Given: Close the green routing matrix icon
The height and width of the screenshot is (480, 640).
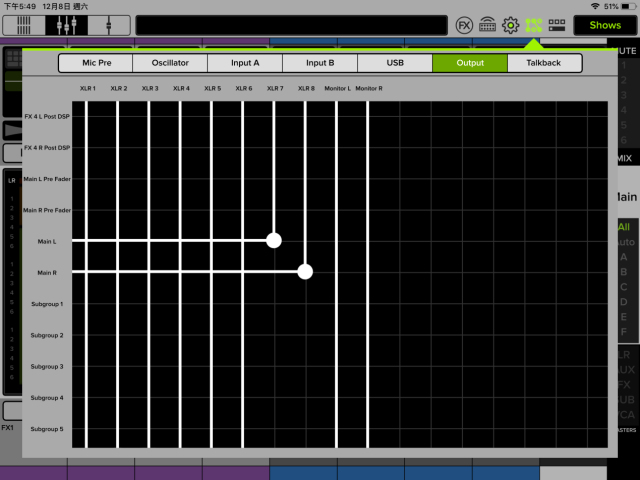Looking at the screenshot, I should coord(534,25).
